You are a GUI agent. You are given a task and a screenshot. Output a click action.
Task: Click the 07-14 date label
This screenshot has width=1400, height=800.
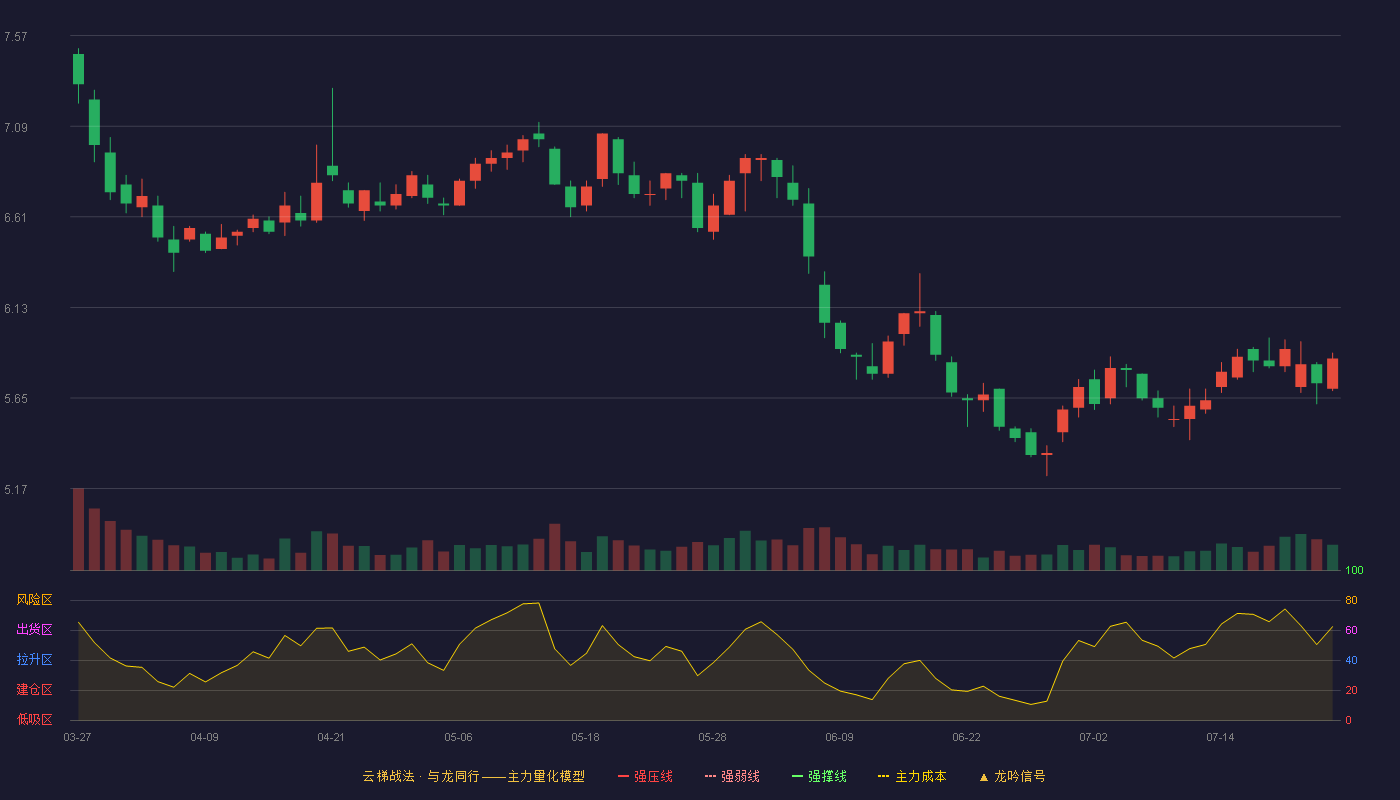click(1220, 737)
